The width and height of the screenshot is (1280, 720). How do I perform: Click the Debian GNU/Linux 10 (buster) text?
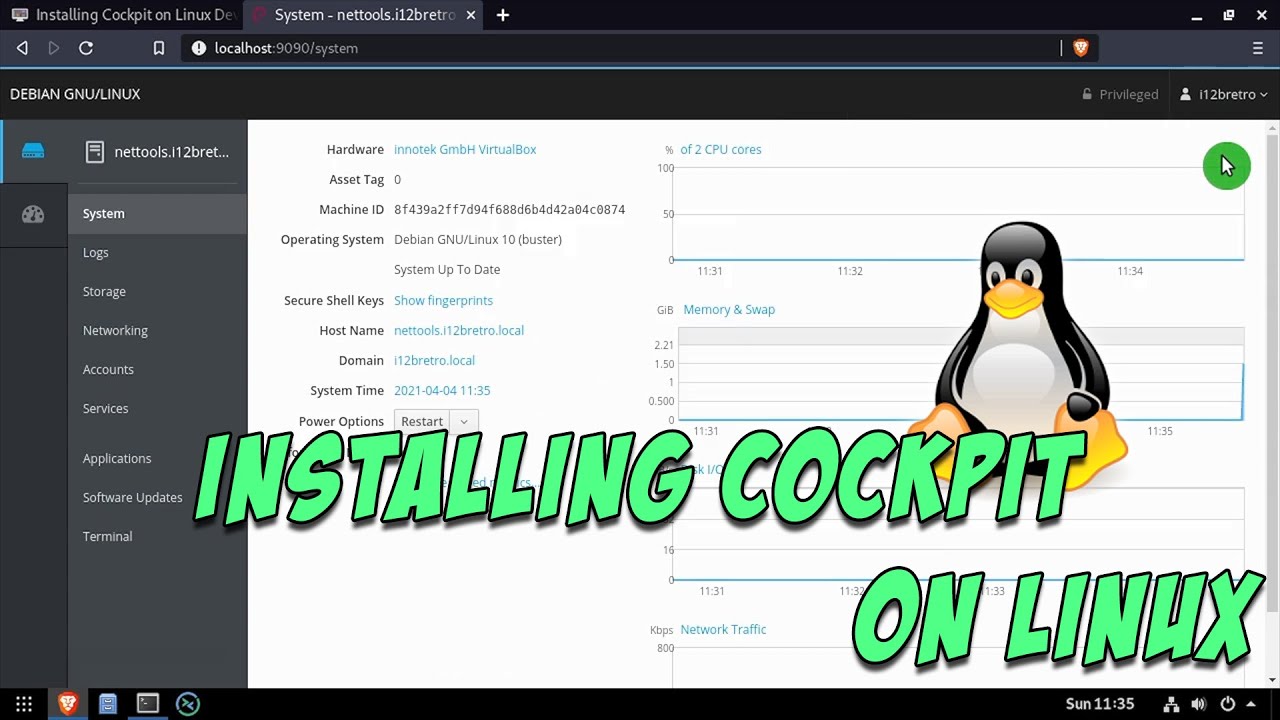(478, 239)
